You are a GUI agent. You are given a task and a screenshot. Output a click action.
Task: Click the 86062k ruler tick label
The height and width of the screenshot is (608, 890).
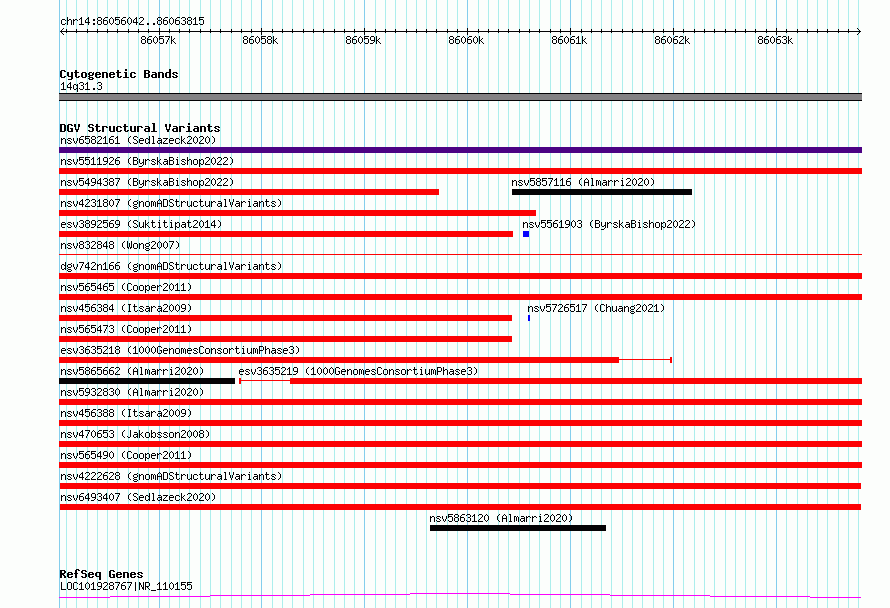tap(672, 40)
